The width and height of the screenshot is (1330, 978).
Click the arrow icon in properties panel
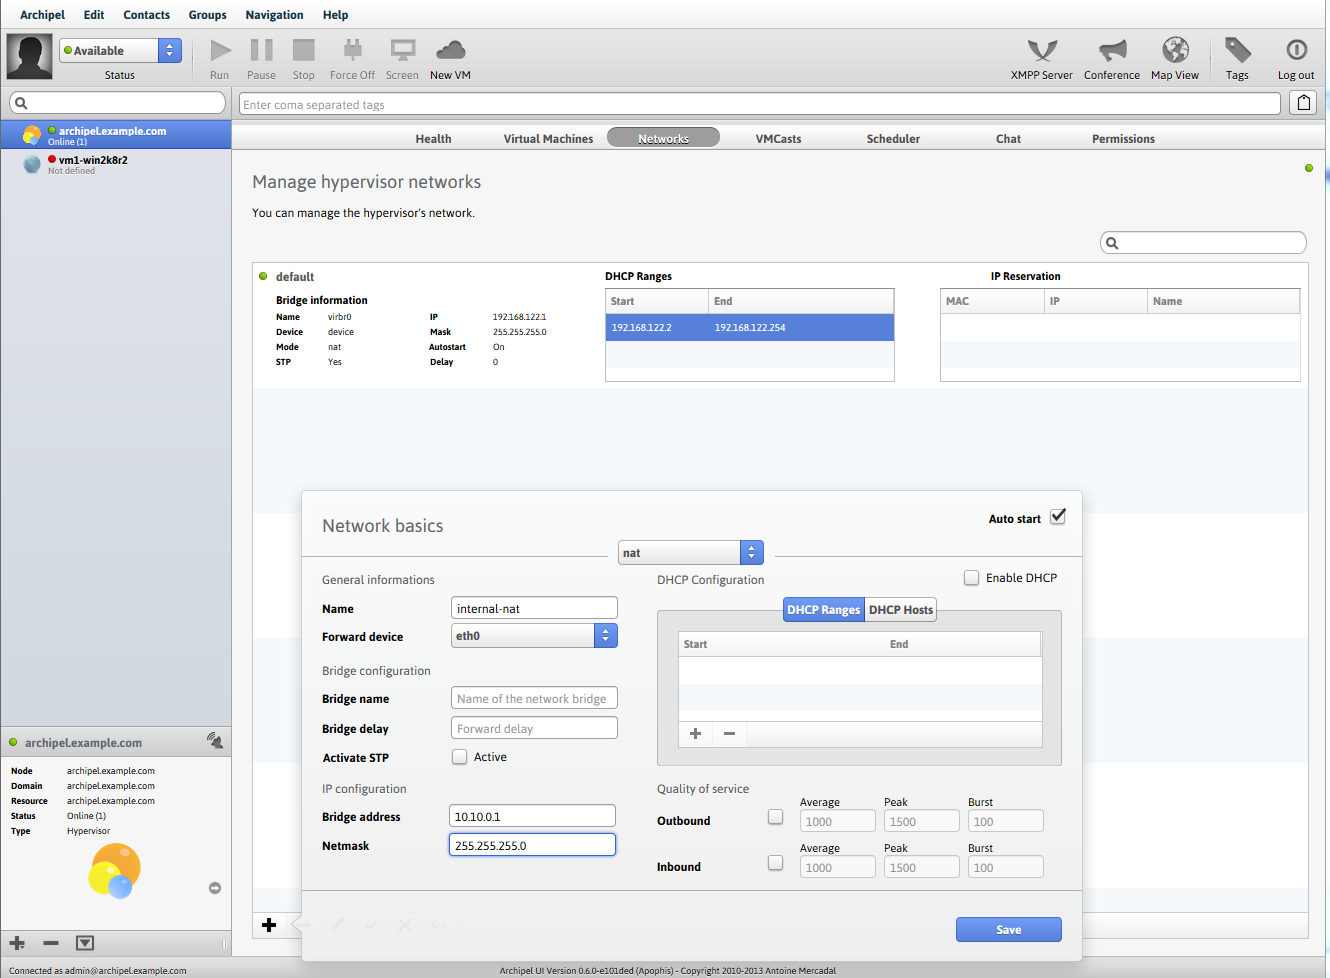[215, 888]
